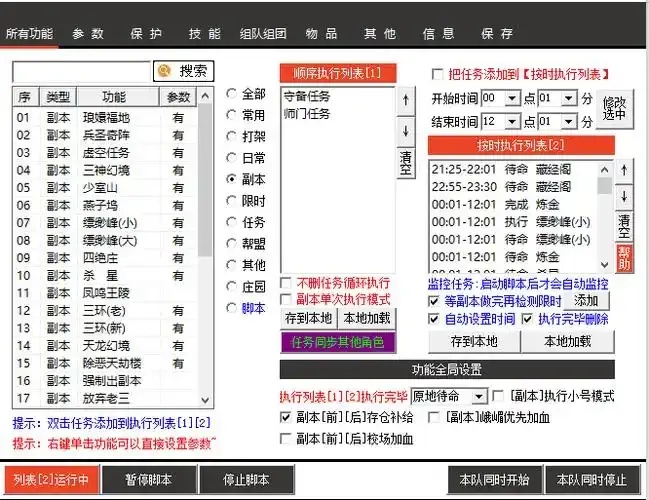Click 本地加载 under sequence list
649x500 pixels.
coord(367,318)
